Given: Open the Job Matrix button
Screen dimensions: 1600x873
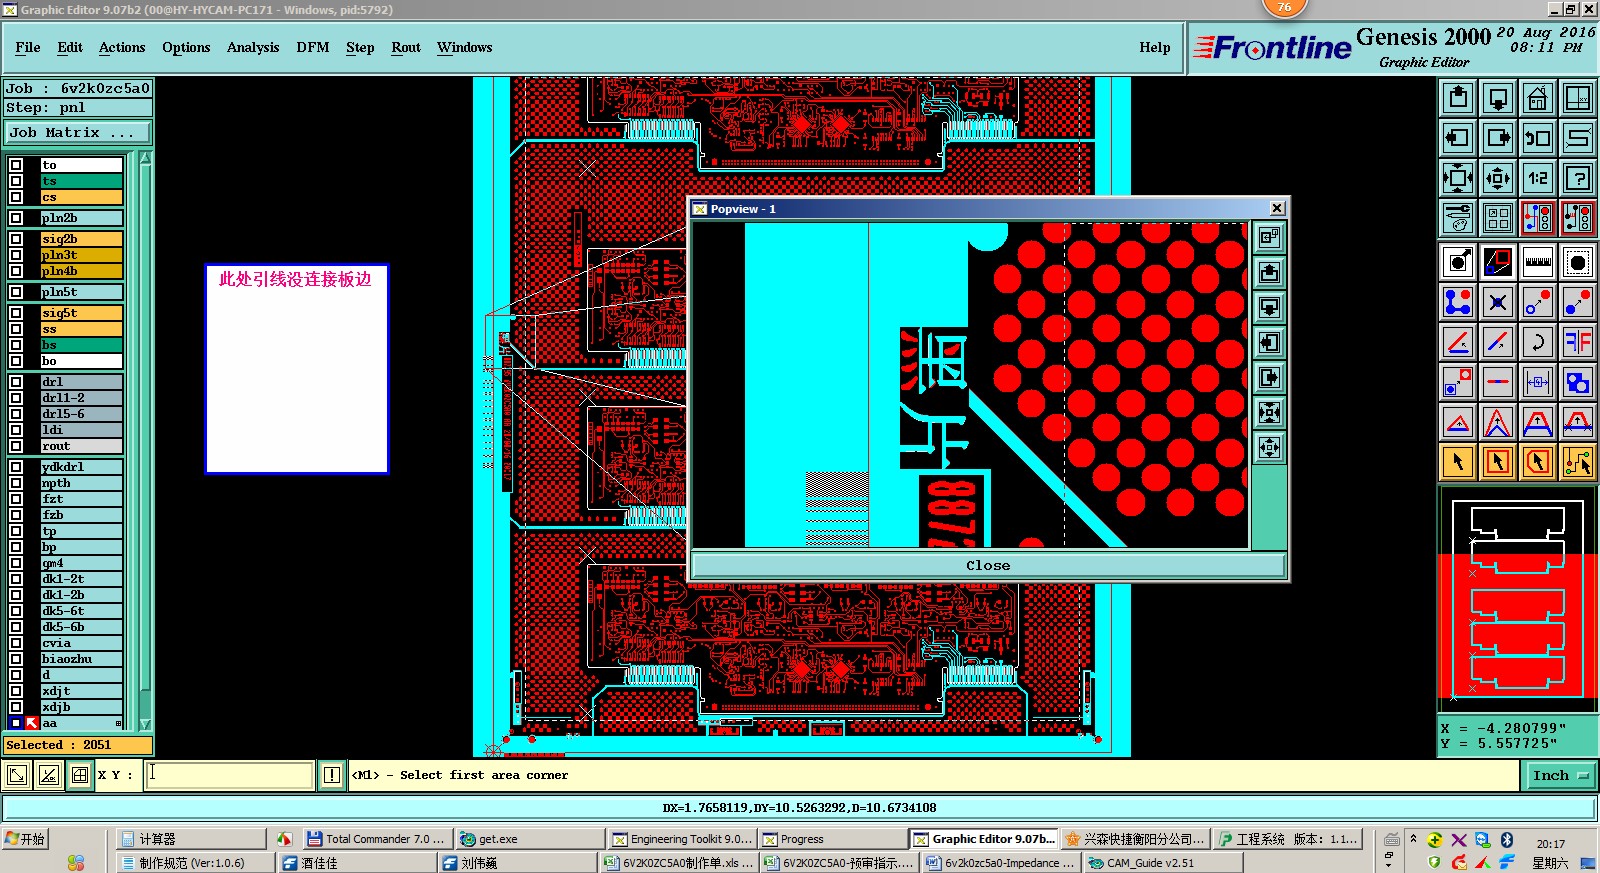Looking at the screenshot, I should tap(78, 132).
